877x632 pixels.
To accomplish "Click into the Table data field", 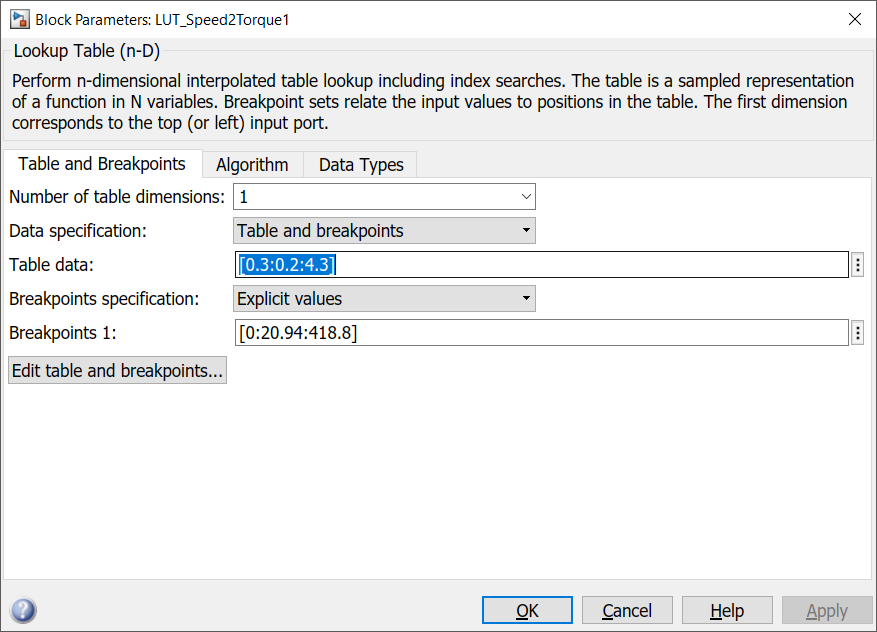I will [x=541, y=265].
